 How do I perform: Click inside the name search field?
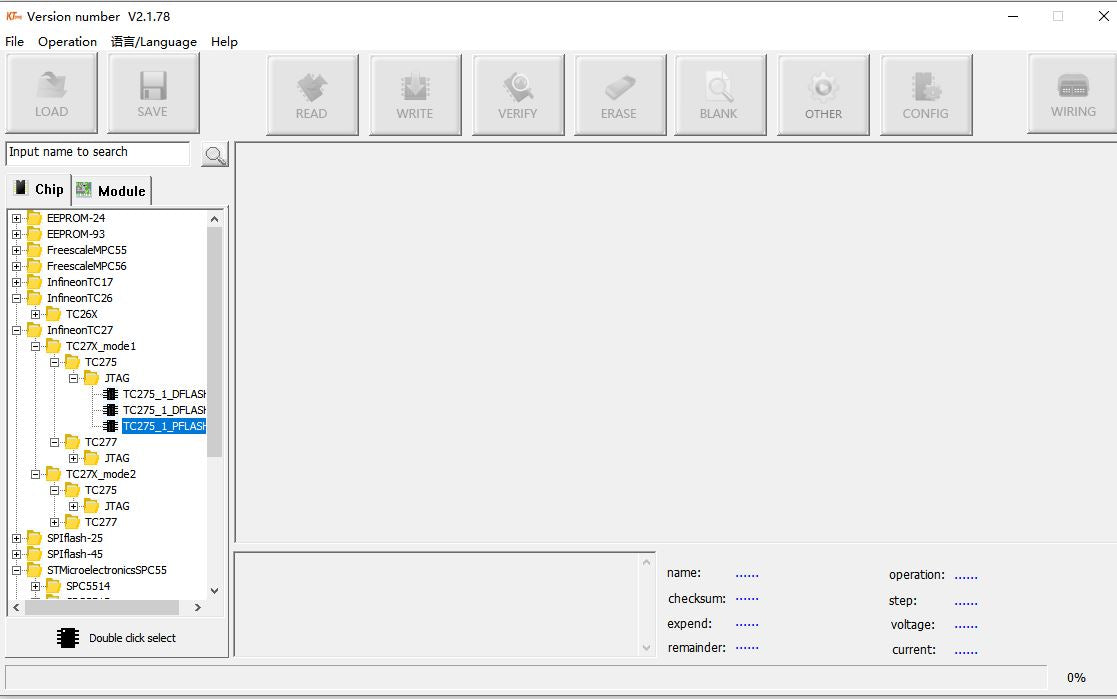(95, 153)
